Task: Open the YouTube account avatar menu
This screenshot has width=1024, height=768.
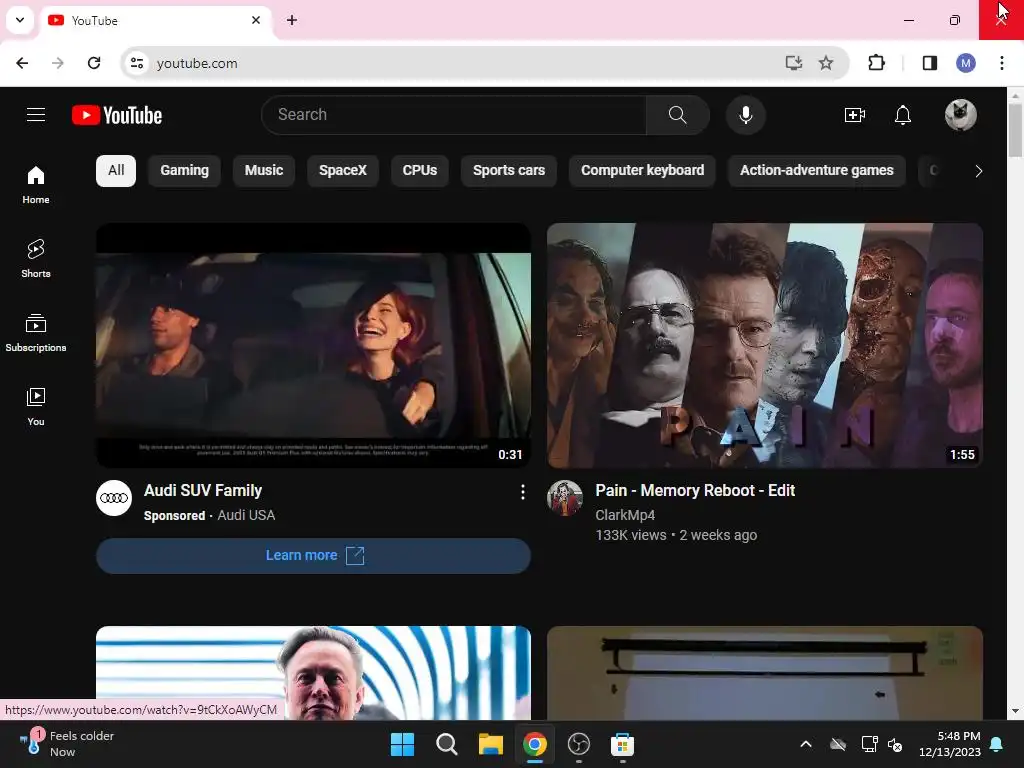Action: [x=960, y=115]
